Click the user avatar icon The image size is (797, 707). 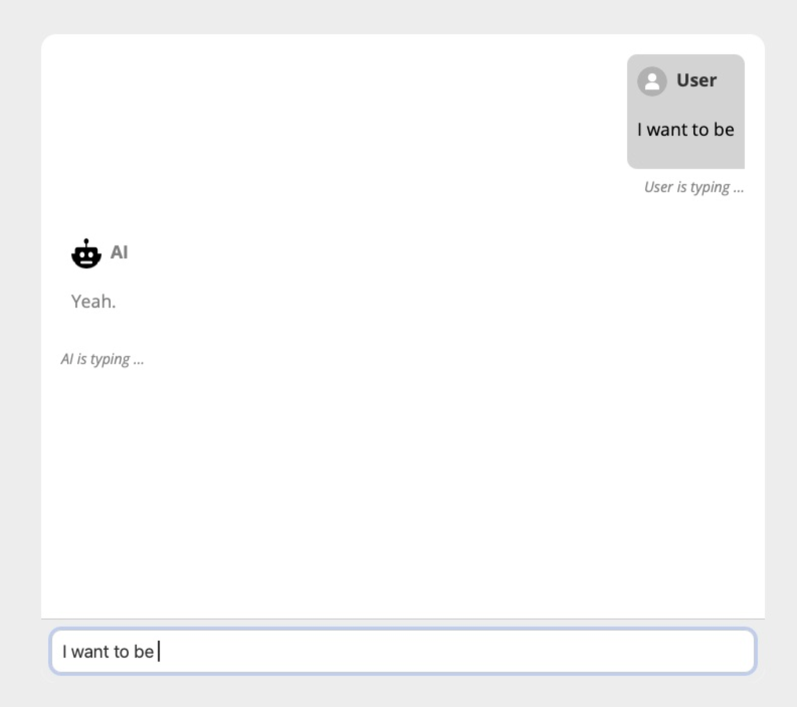[x=652, y=81]
